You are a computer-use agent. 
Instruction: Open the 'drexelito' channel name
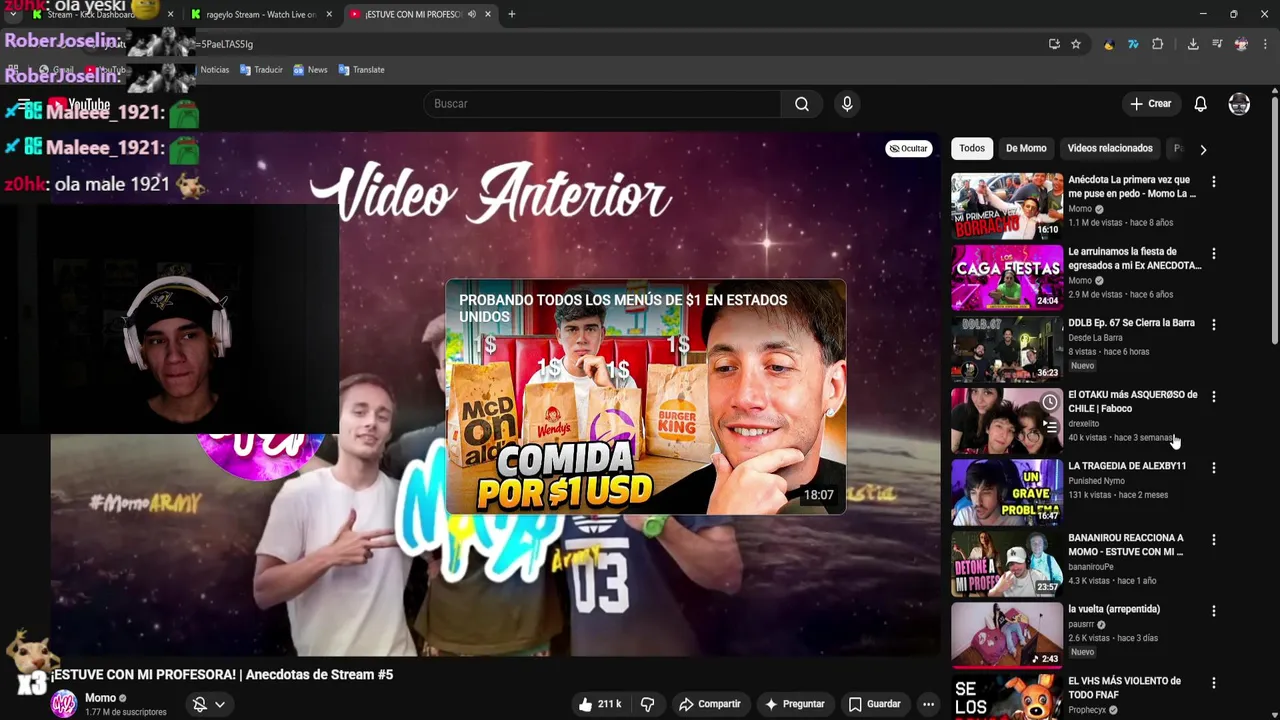[x=1083, y=424]
